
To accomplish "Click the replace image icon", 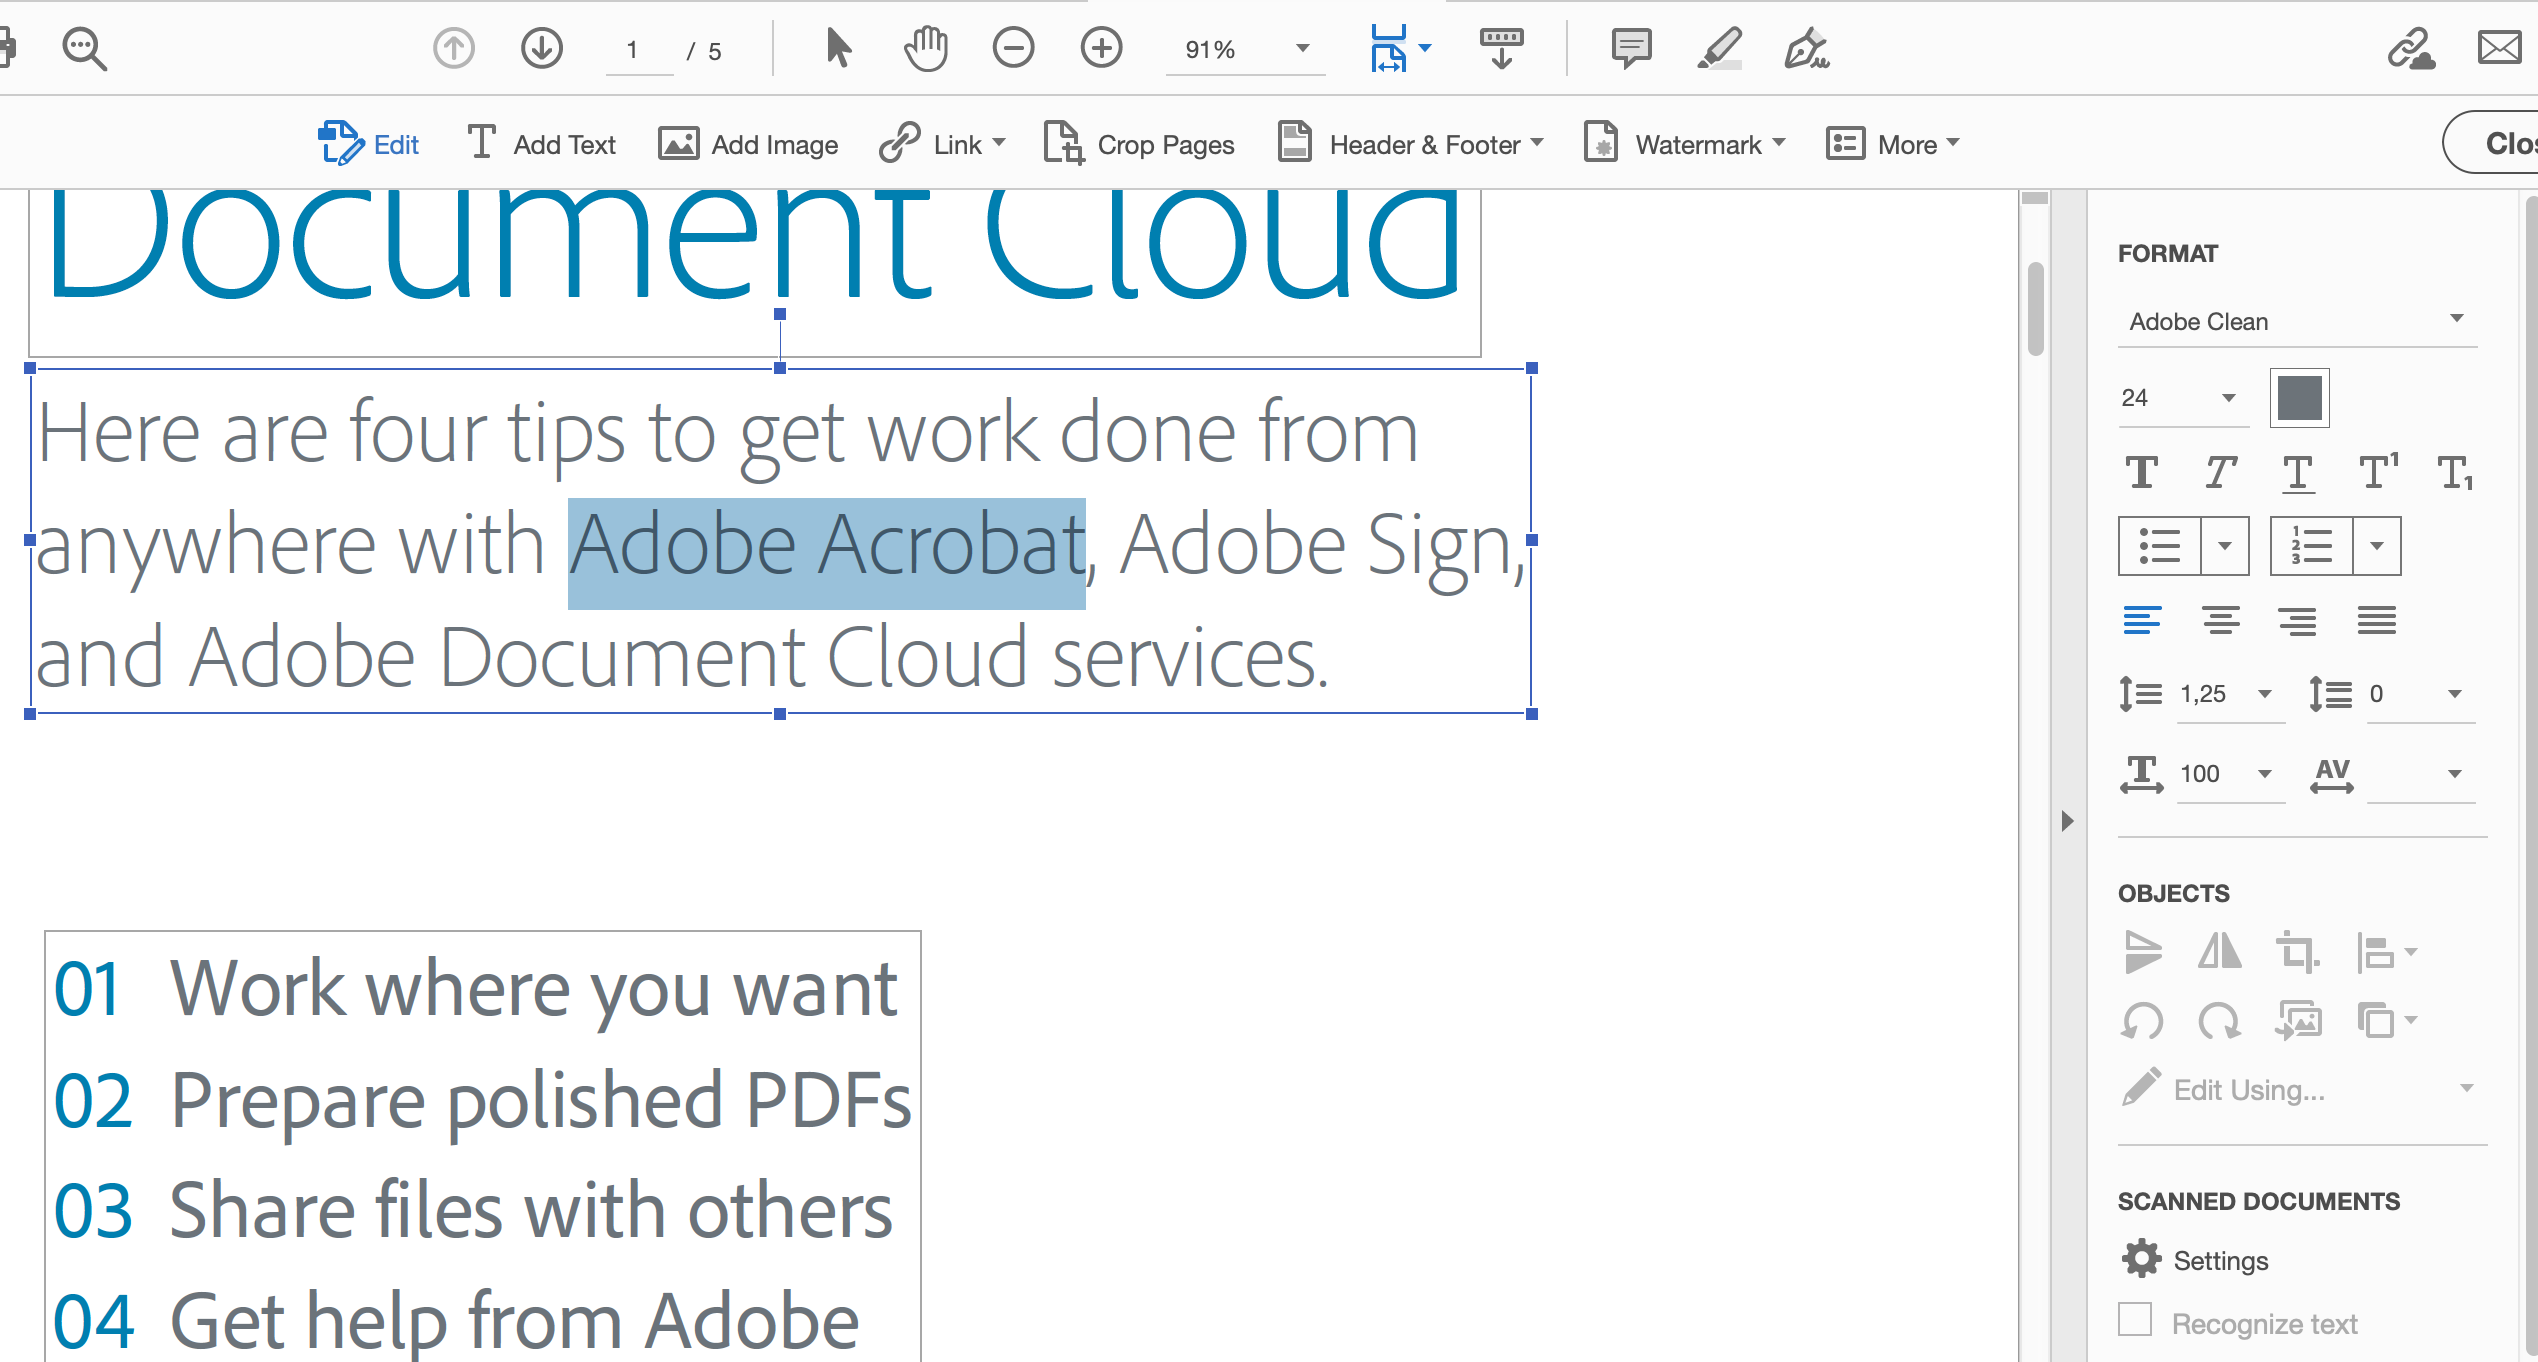I will pyautogui.click(x=2298, y=1021).
